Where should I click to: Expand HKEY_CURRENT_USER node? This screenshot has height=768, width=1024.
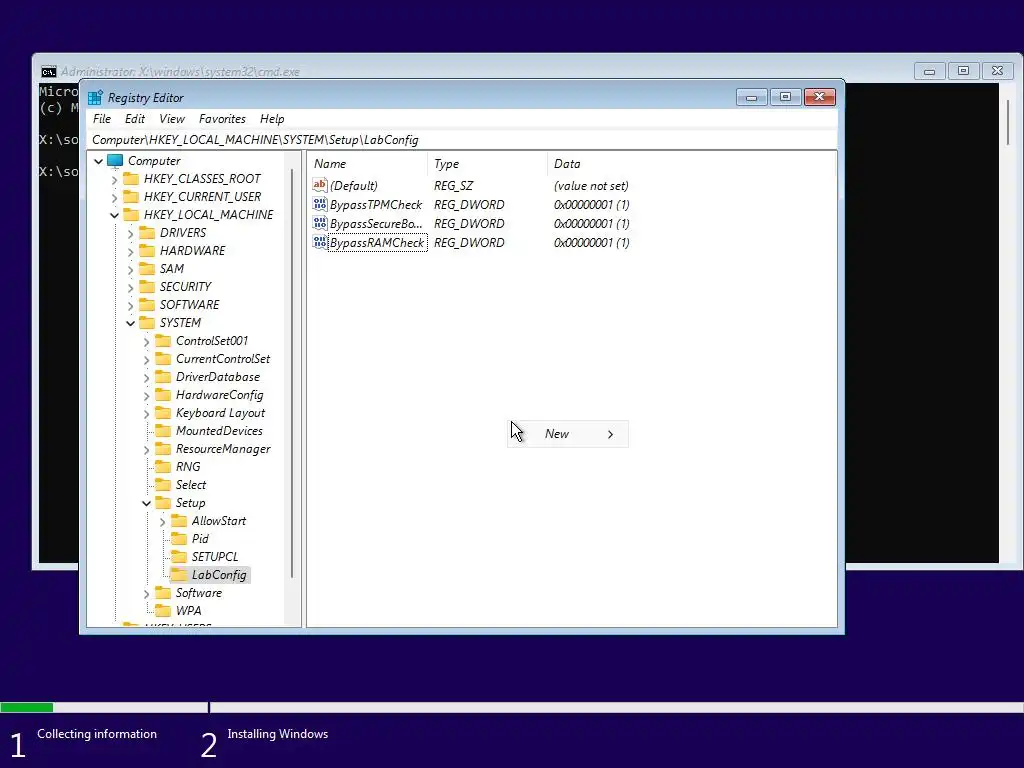tap(115, 197)
